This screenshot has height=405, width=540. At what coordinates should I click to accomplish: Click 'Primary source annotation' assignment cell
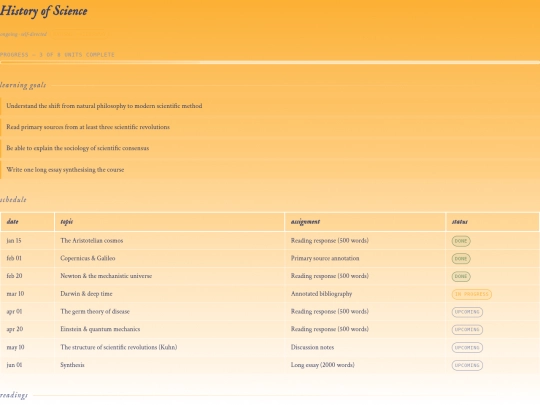click(365, 258)
